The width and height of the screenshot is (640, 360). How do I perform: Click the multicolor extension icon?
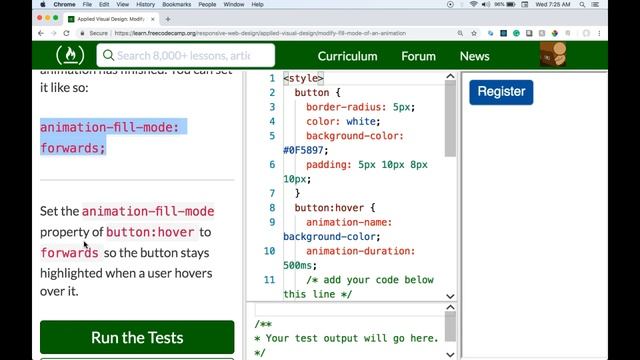(x=555, y=33)
